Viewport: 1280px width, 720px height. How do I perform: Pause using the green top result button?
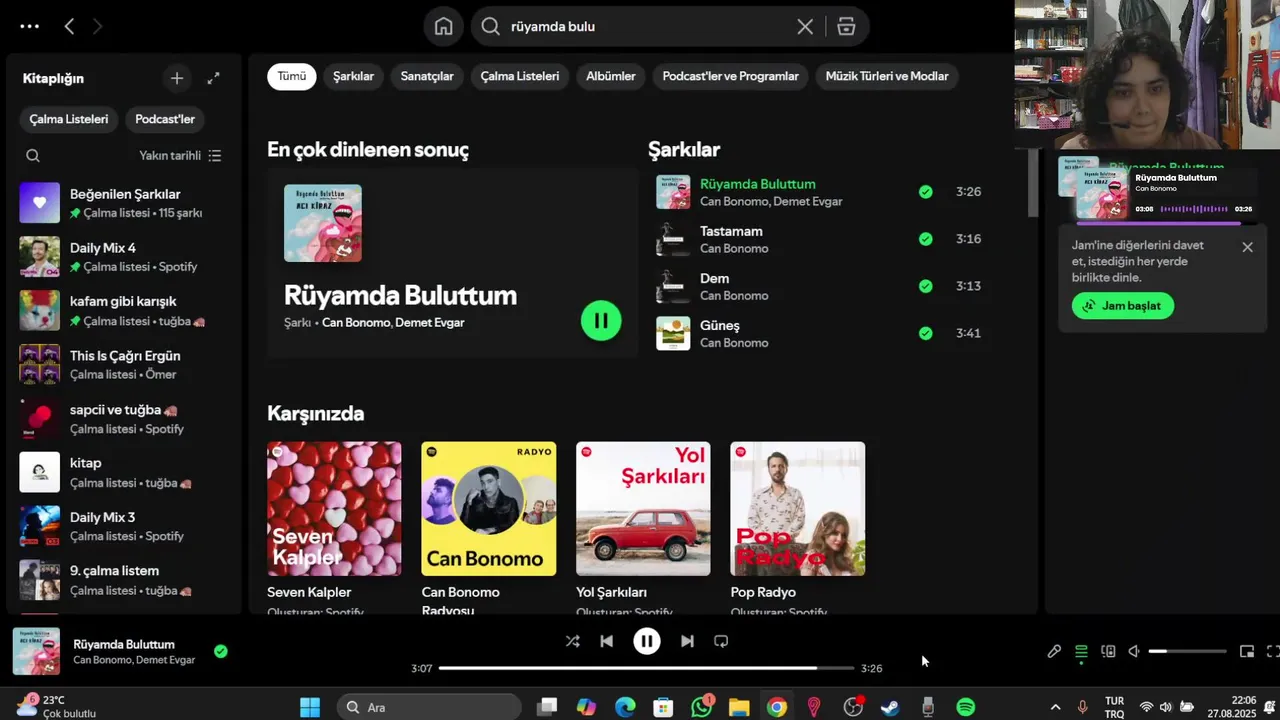click(601, 320)
